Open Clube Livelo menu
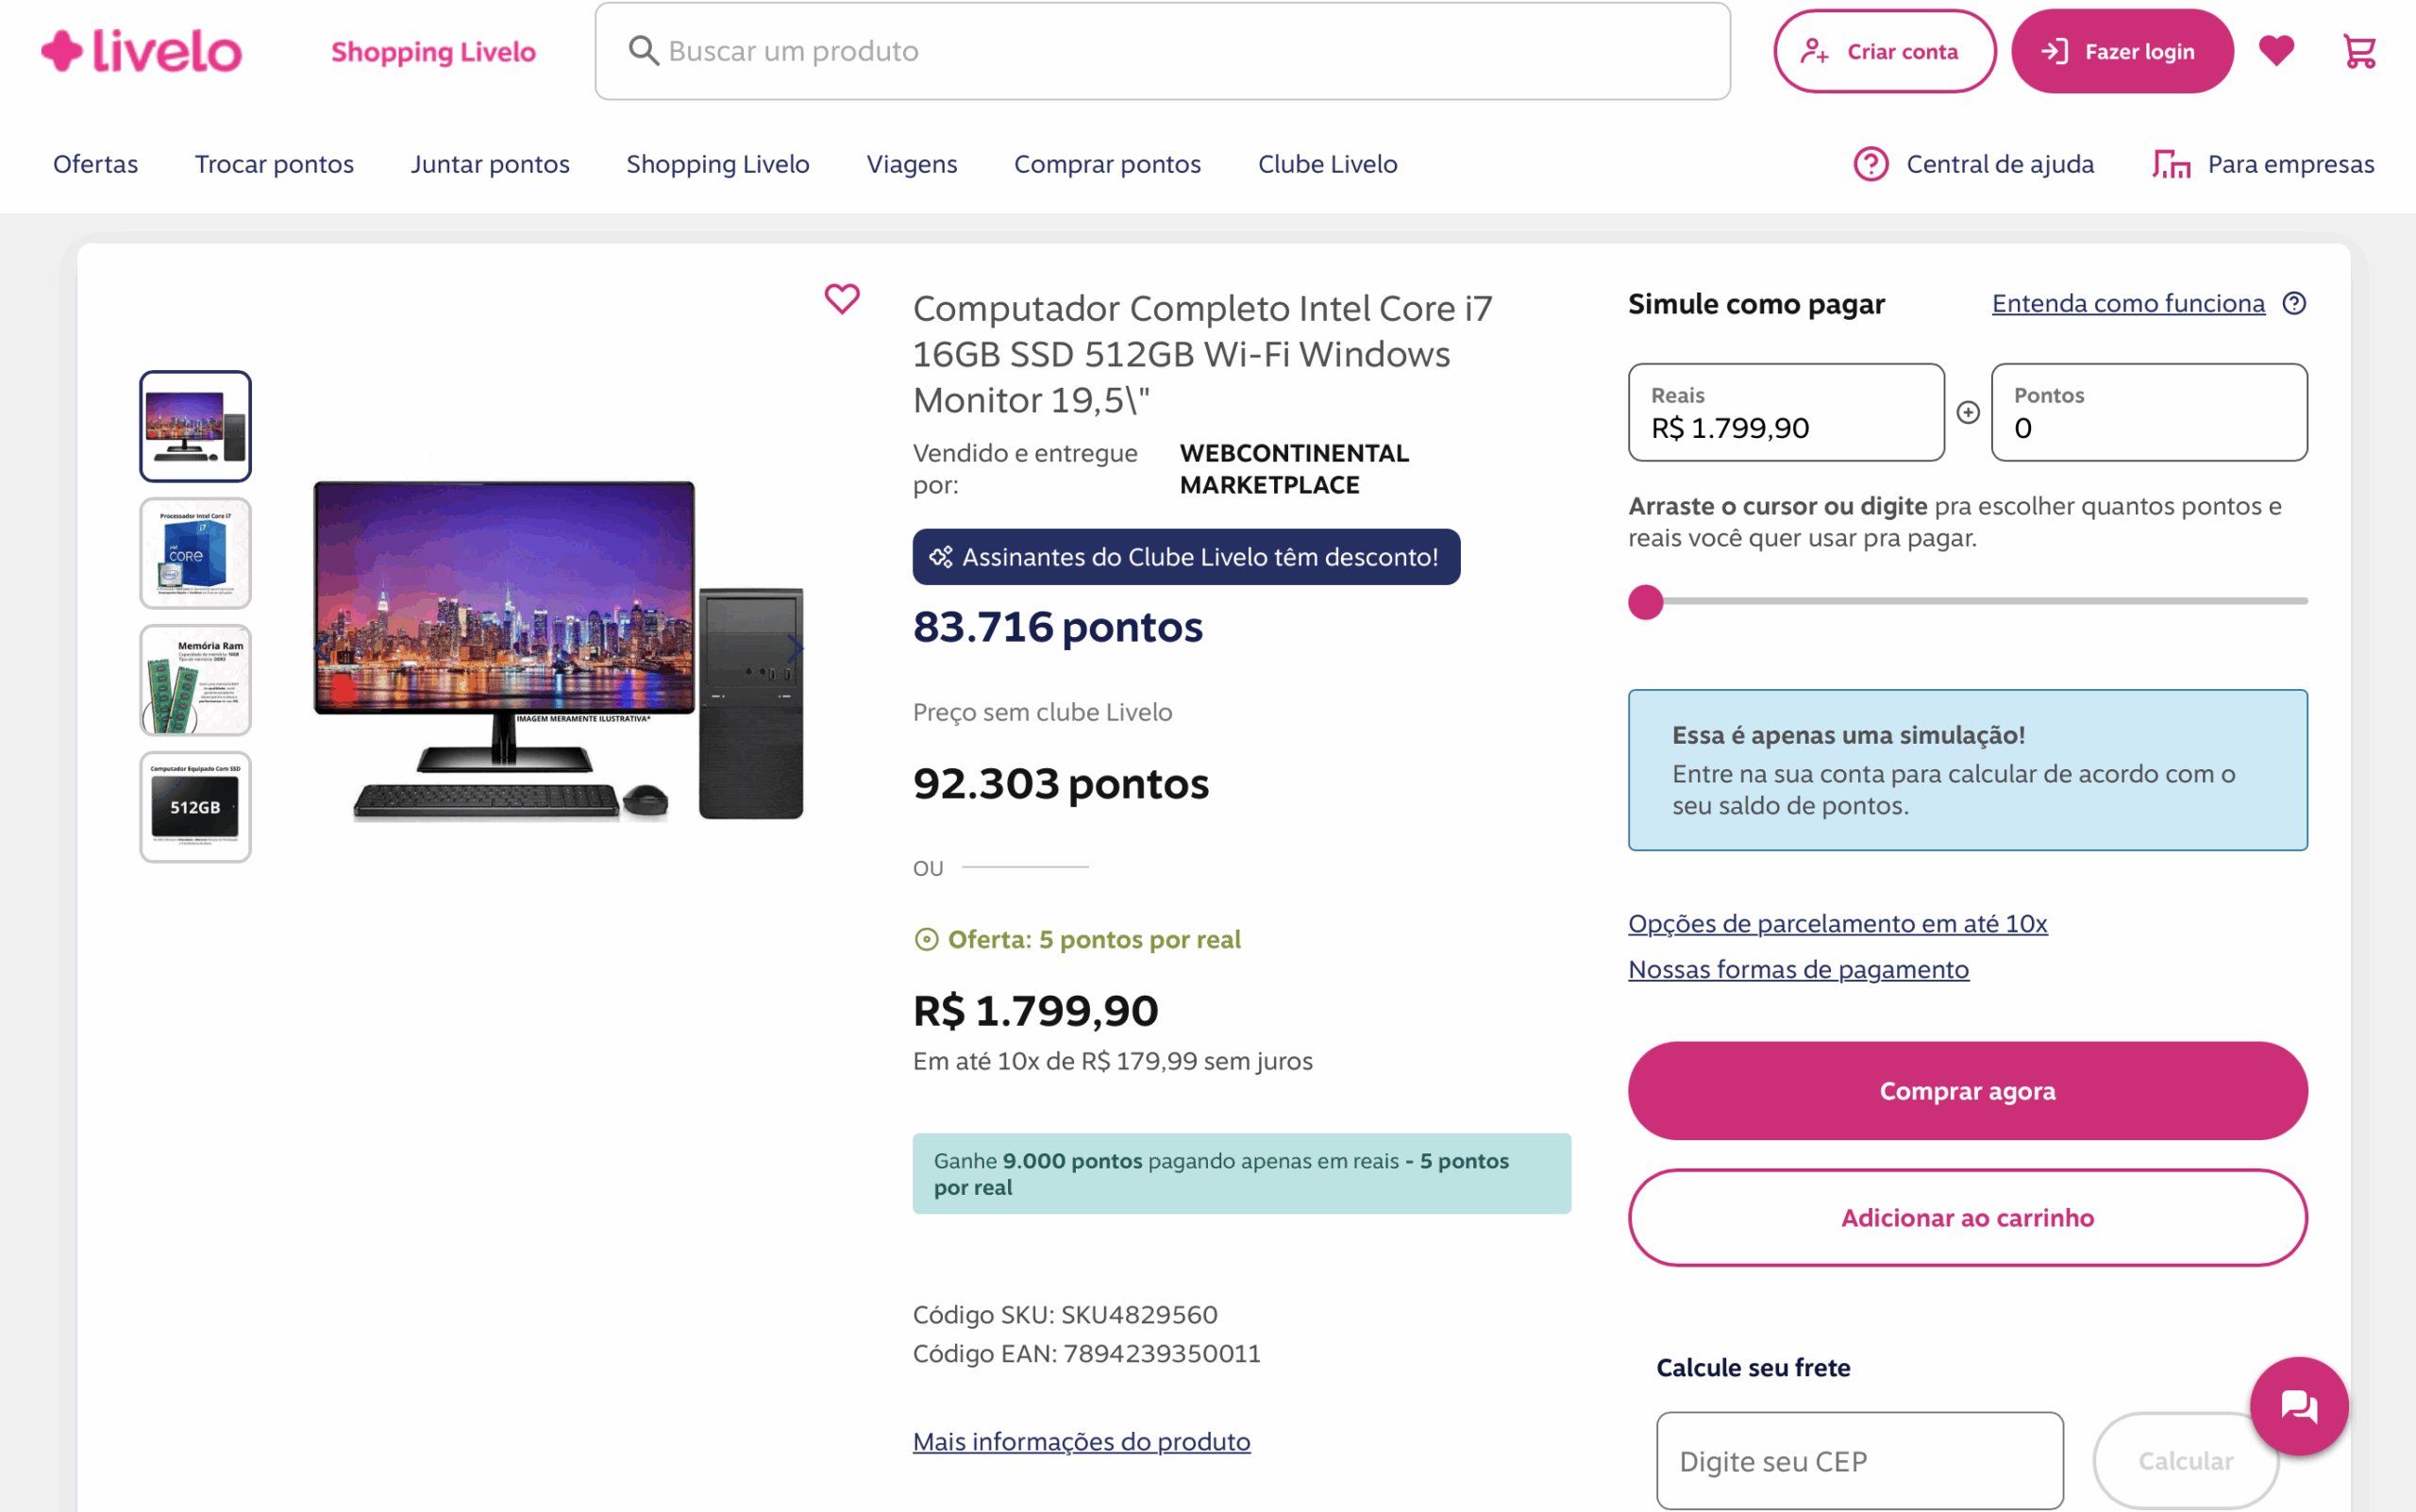The height and width of the screenshot is (1512, 2416). [x=1327, y=164]
